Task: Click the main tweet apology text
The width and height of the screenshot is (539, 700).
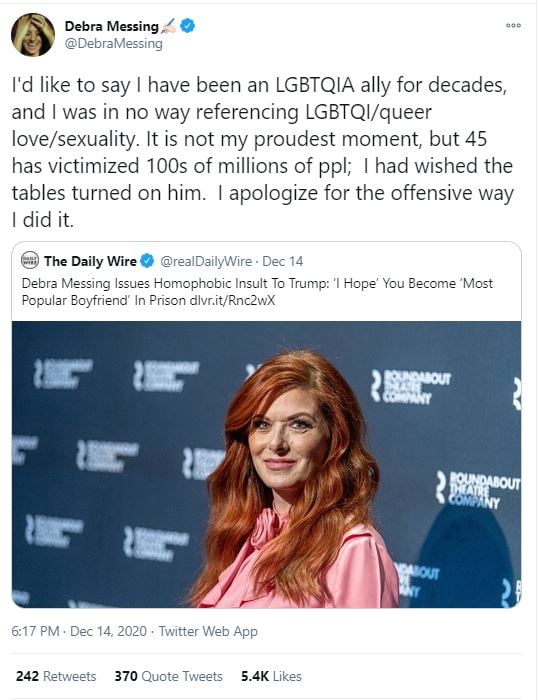Action: click(x=263, y=152)
